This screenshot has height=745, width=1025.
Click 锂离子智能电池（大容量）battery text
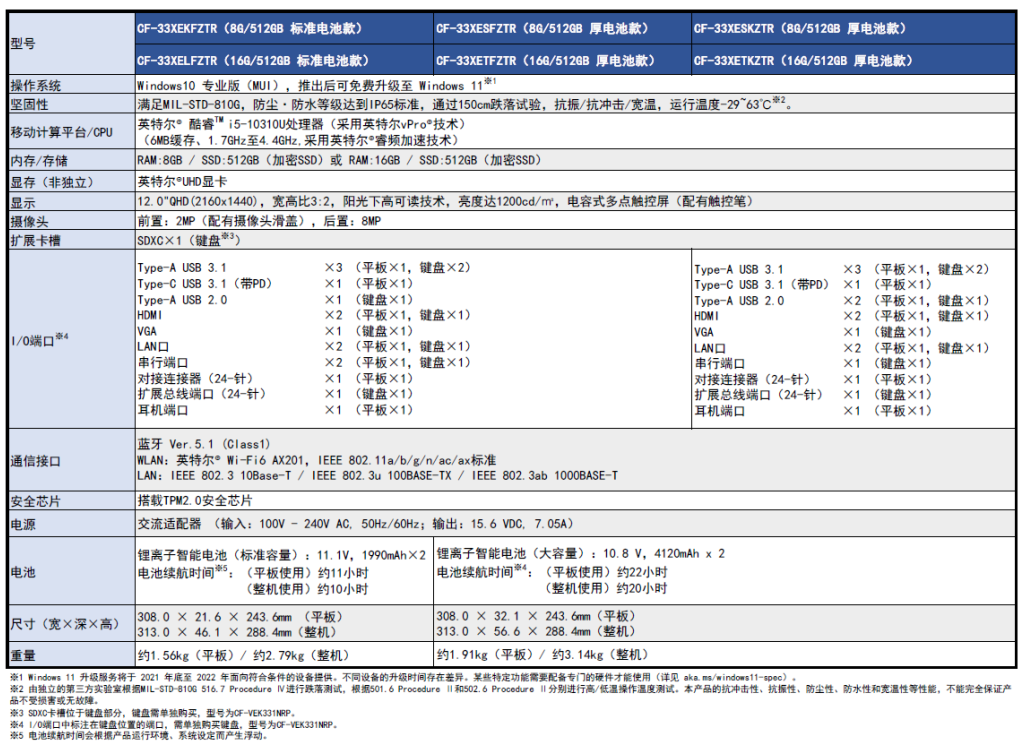580,554
